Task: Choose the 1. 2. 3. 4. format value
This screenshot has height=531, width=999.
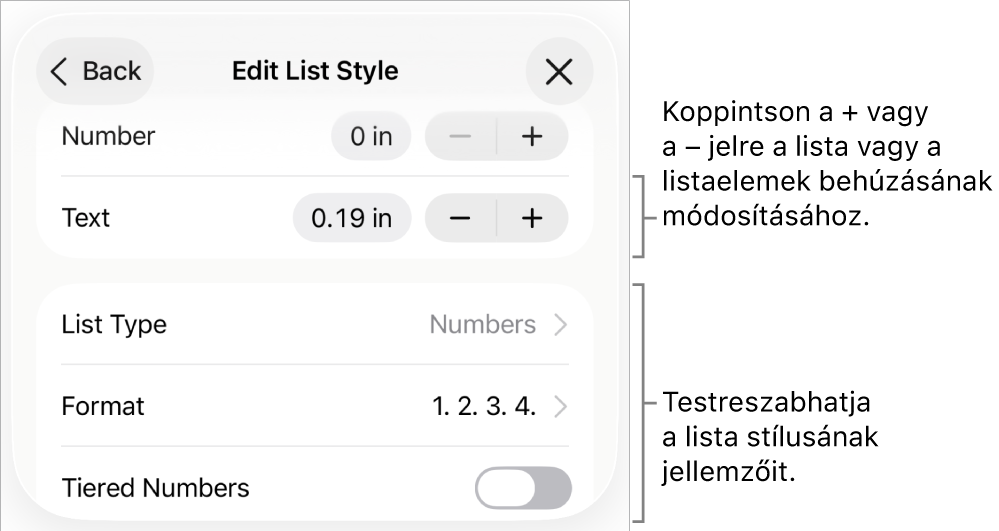Action: tap(484, 406)
